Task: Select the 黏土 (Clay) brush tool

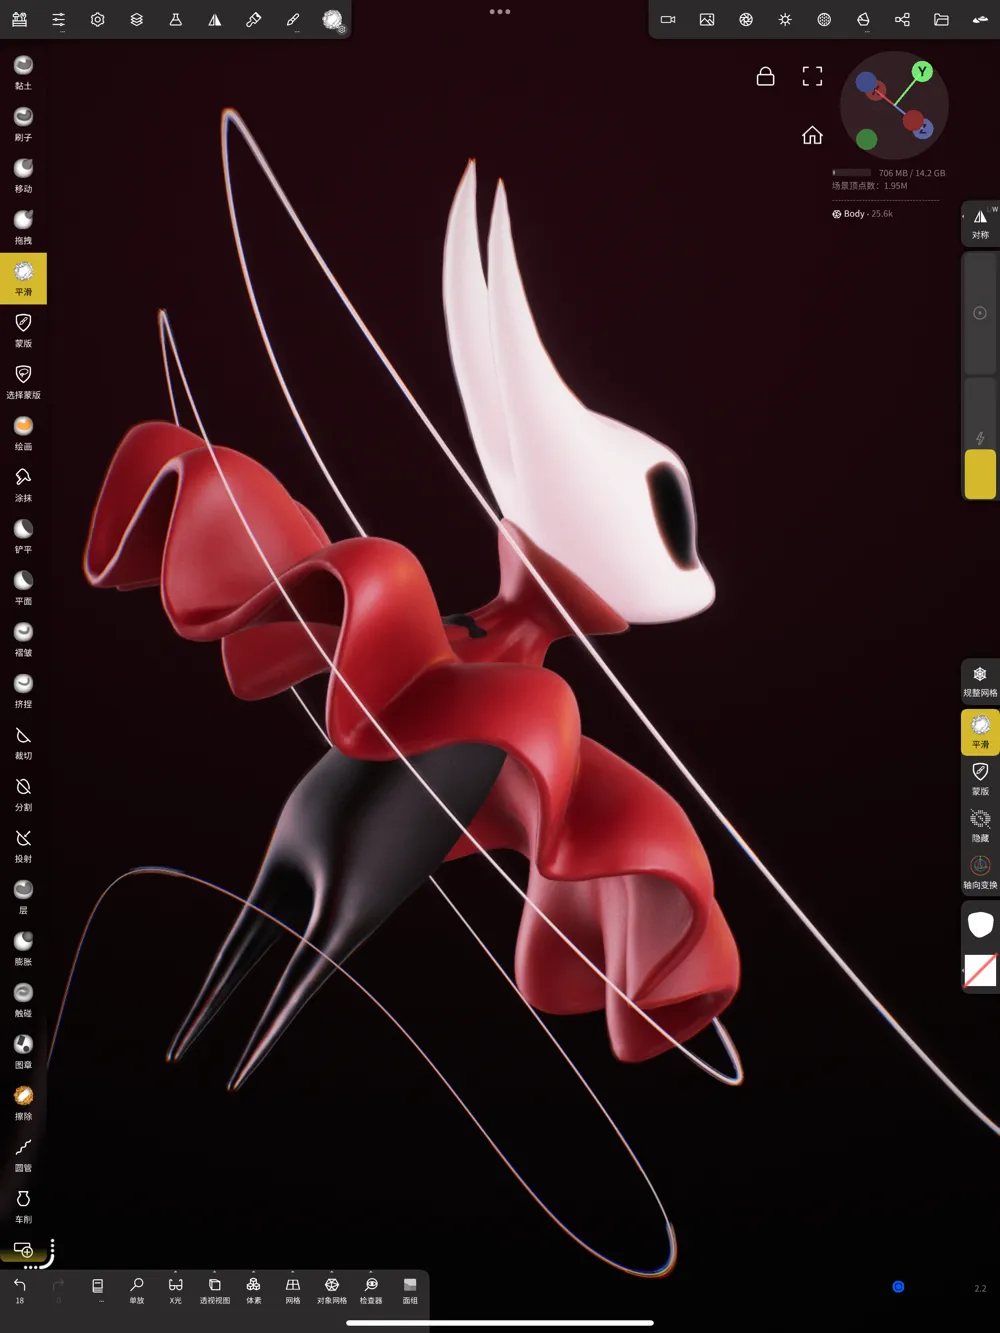Action: 23,72
